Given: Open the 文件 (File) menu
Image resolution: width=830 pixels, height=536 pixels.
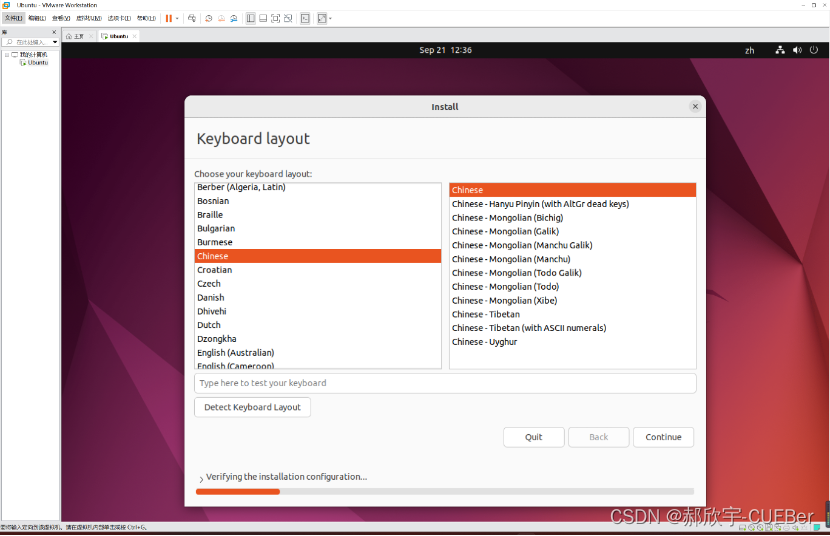Looking at the screenshot, I should 13,18.
